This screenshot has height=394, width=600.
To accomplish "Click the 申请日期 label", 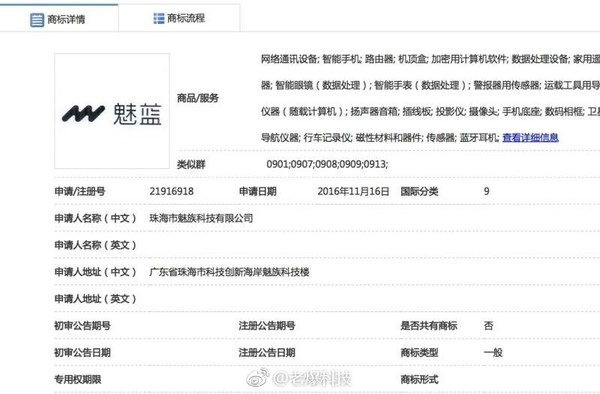I will pyautogui.click(x=258, y=191).
